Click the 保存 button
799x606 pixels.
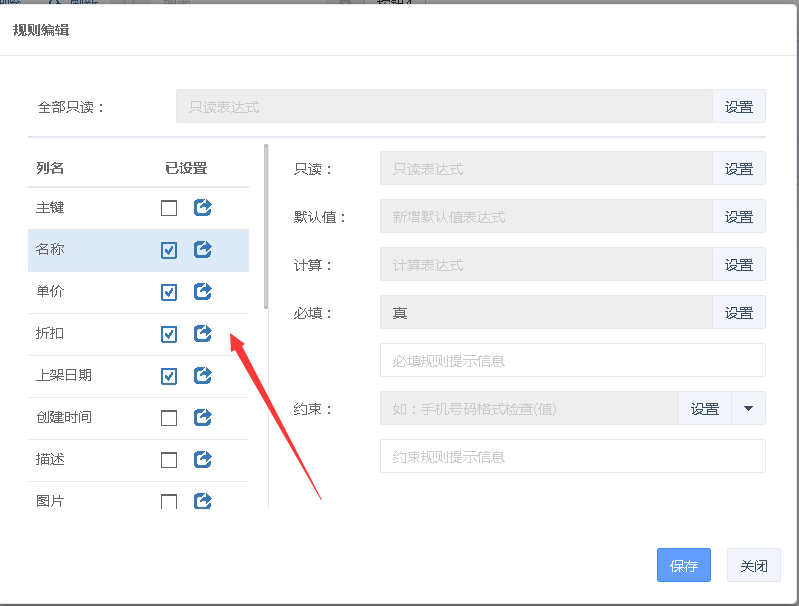[684, 565]
